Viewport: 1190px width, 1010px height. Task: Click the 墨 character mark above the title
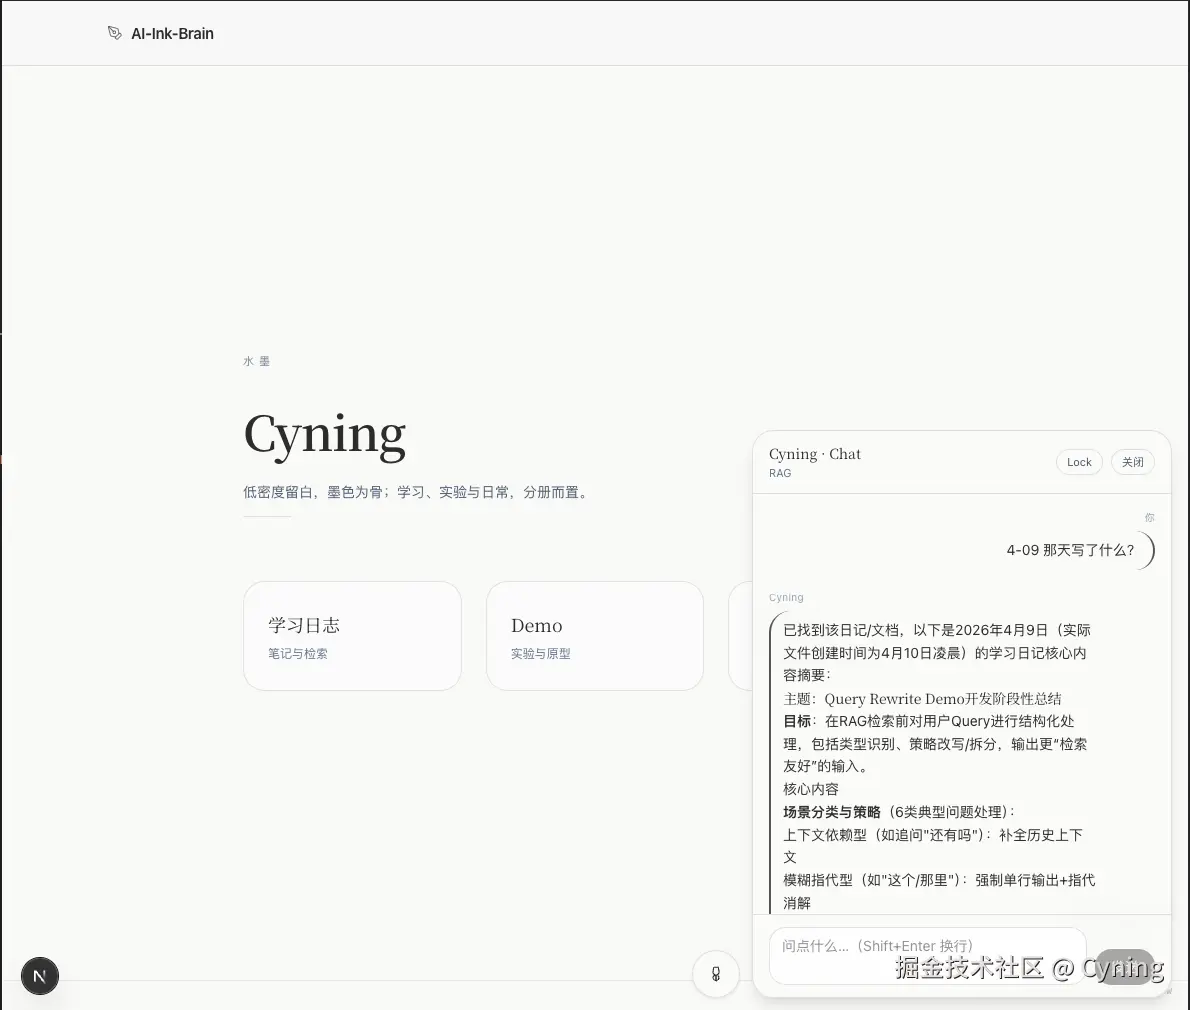(267, 361)
